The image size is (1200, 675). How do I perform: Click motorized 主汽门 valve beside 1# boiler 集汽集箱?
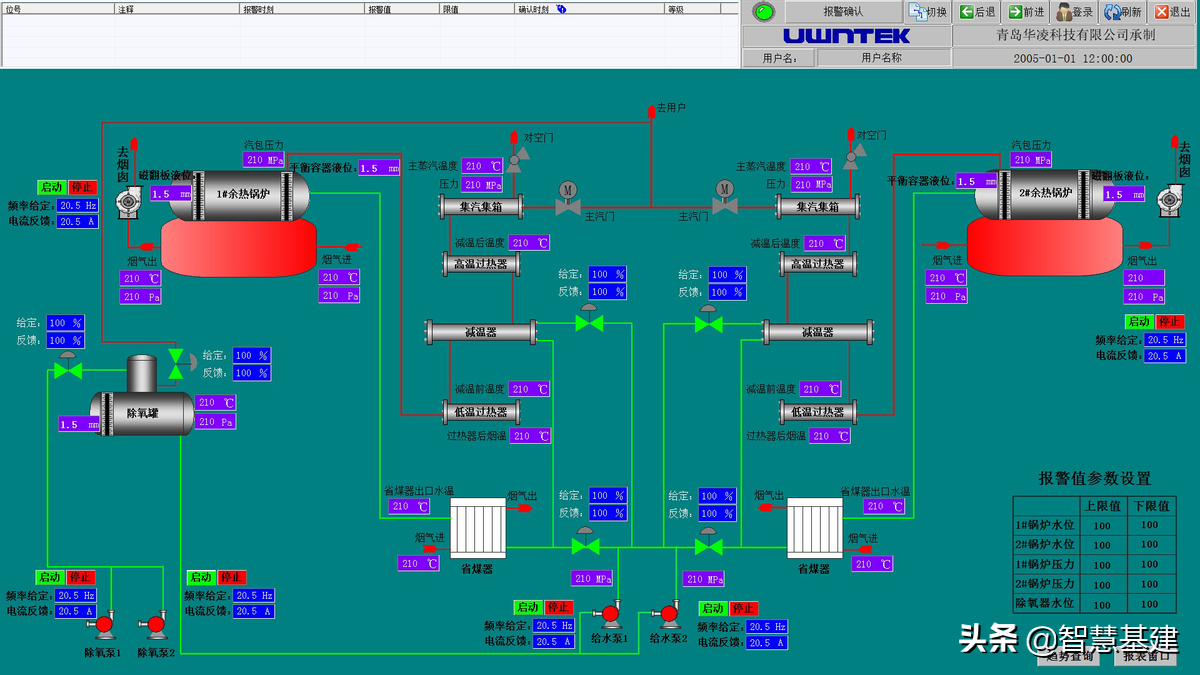568,198
